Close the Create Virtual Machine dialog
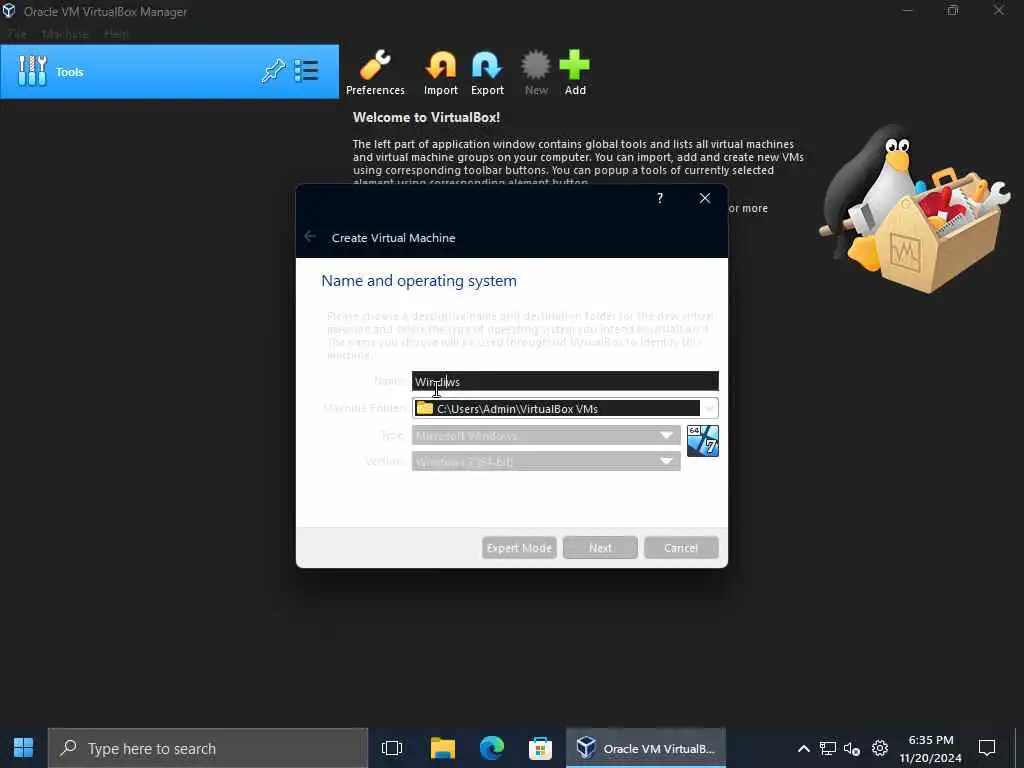1024x768 pixels. click(x=705, y=198)
